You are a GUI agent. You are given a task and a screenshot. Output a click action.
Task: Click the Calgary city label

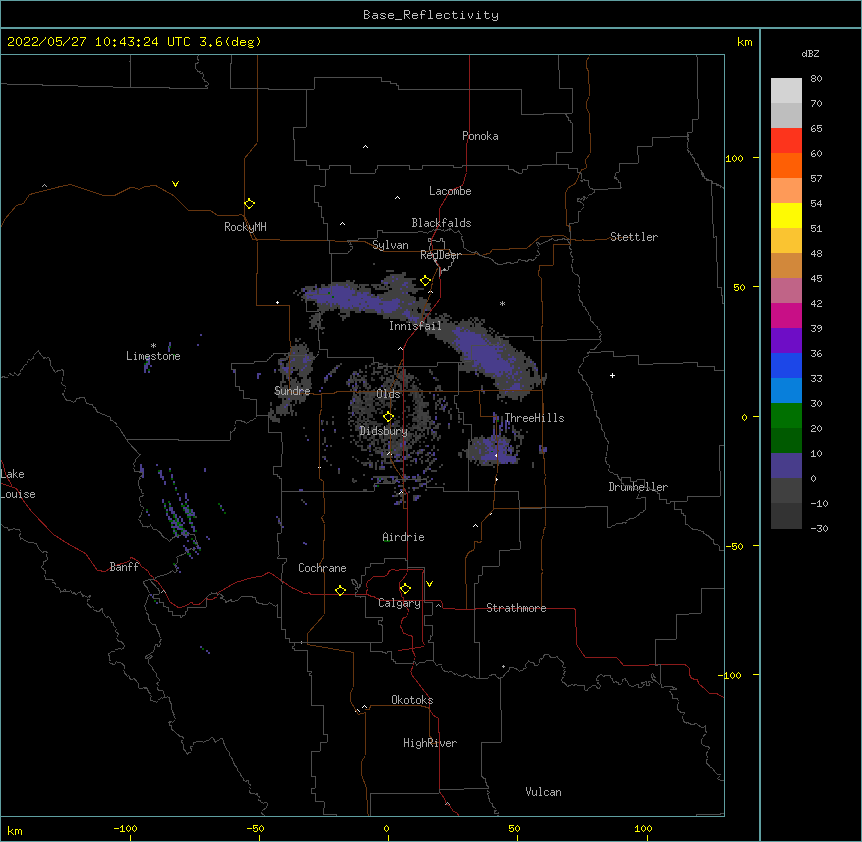[399, 603]
